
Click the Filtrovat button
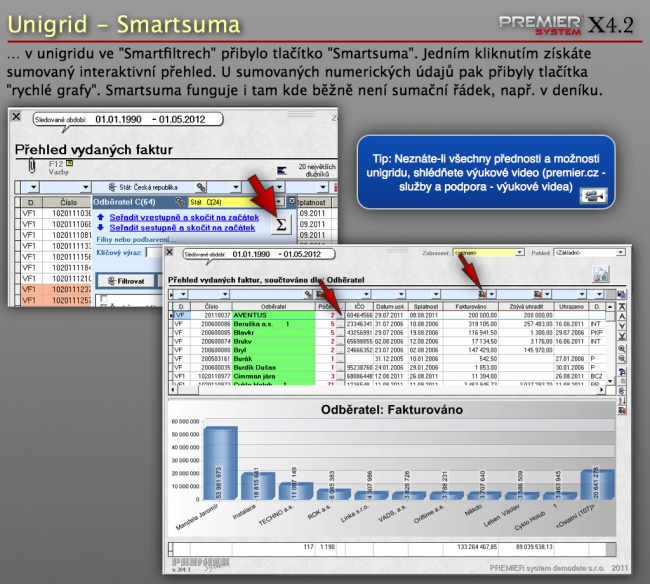(x=126, y=281)
